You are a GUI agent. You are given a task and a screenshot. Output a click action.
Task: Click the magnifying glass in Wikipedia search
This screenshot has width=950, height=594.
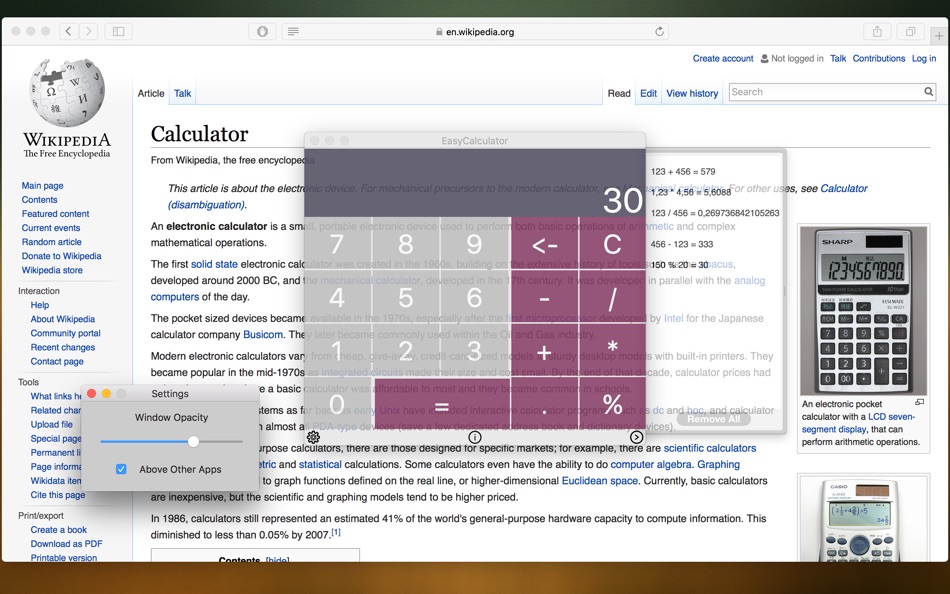(x=928, y=92)
